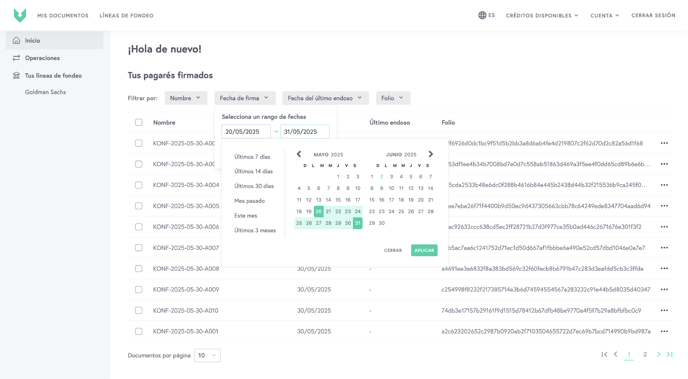Jump to the first page of results
The width and height of the screenshot is (688, 379).
point(604,354)
